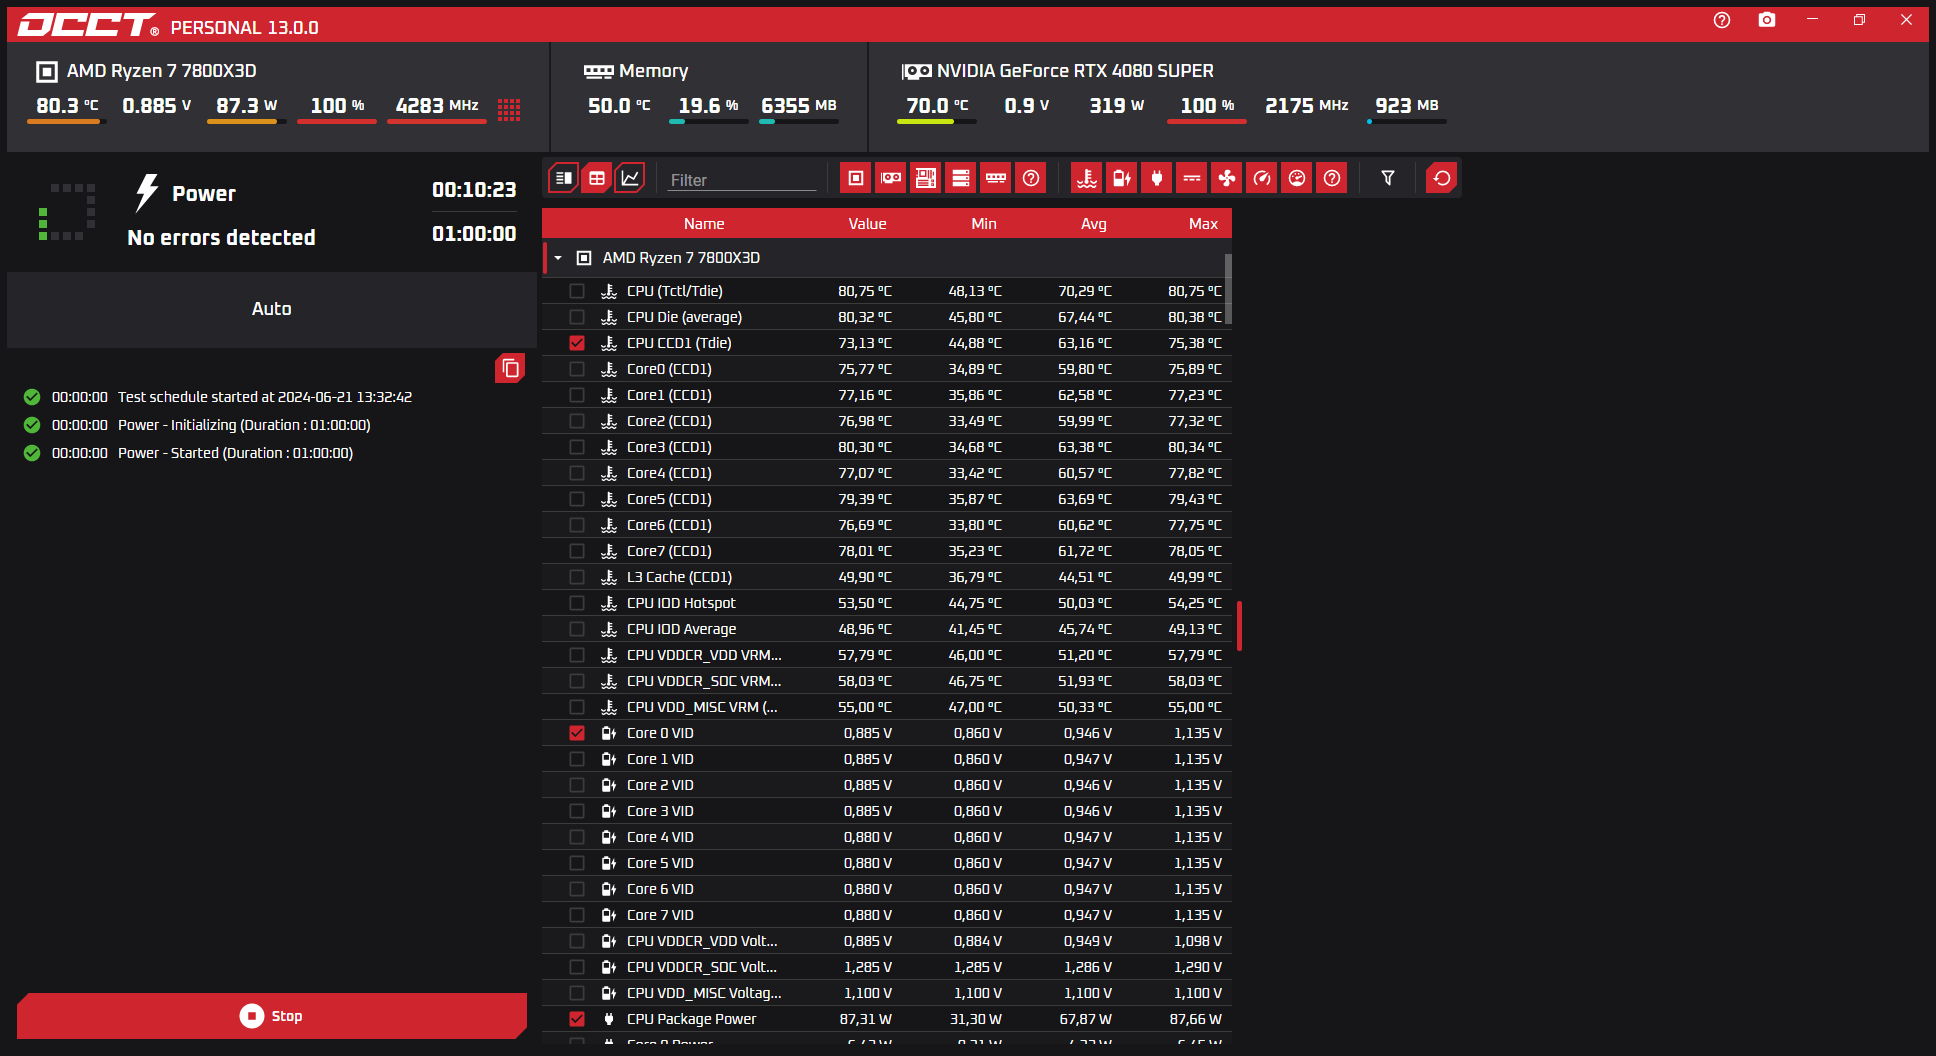Toggle the current sensor filter icon

1192,178
